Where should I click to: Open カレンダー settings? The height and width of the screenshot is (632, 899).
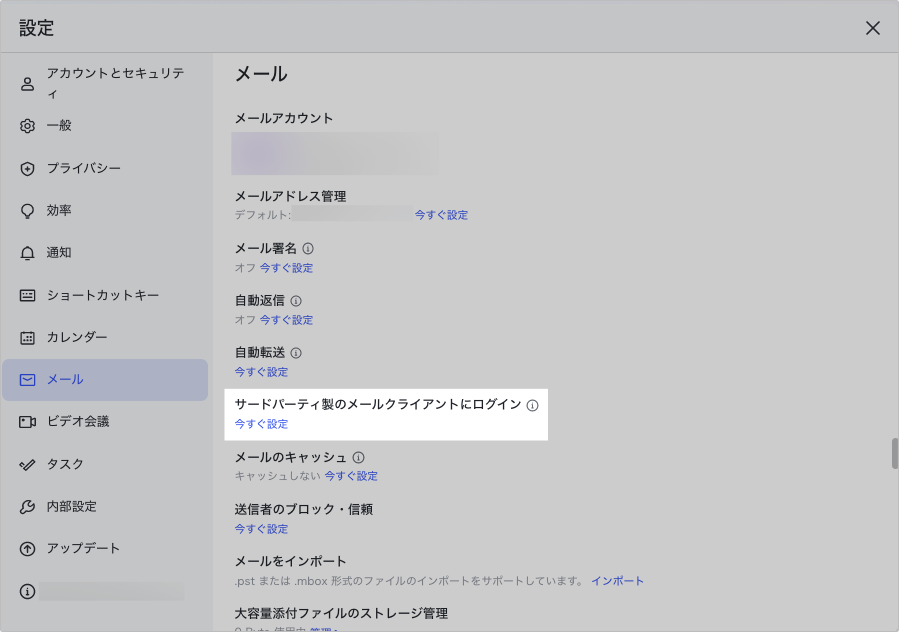[76, 338]
